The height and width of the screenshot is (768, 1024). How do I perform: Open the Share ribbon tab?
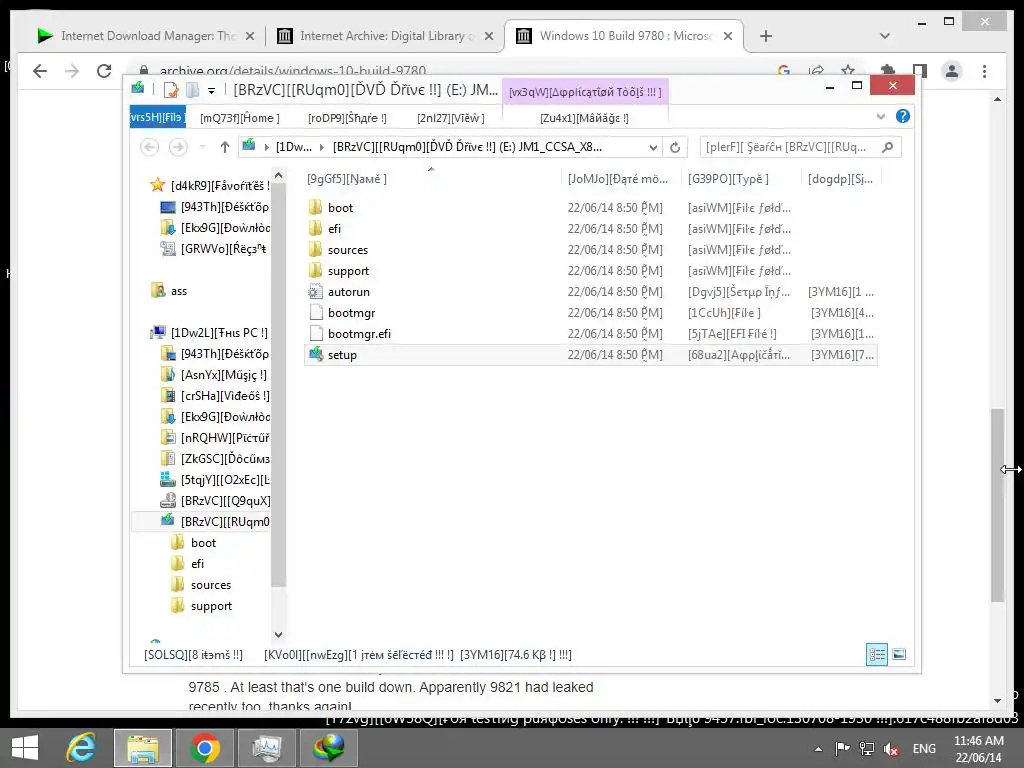pyautogui.click(x=347, y=118)
